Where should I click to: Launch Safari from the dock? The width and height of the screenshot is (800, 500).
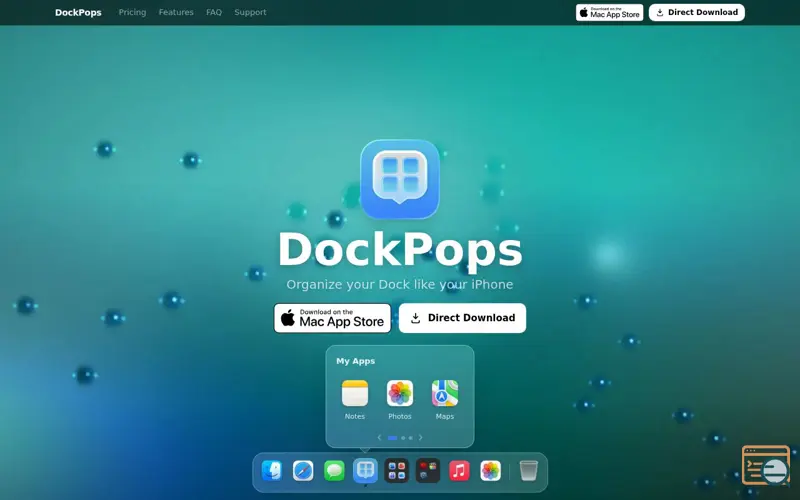[303, 470]
